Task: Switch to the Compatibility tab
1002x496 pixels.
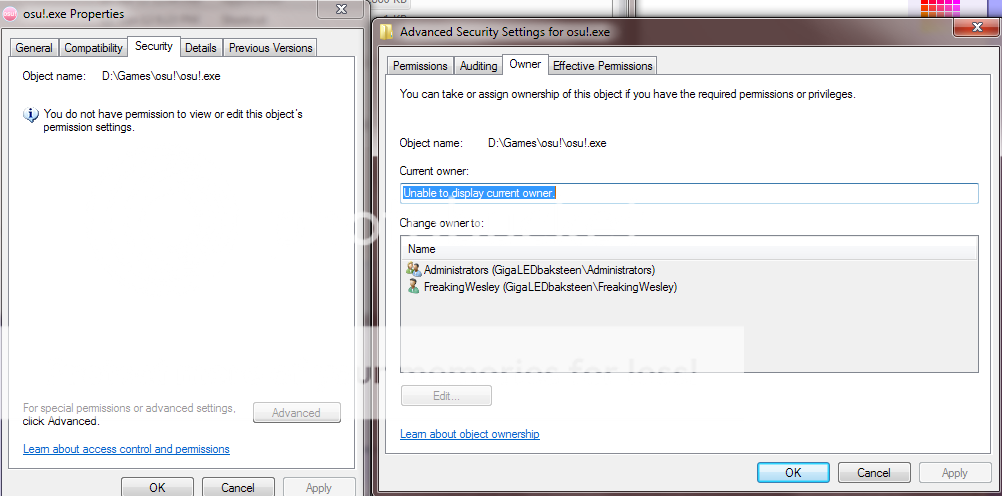Action: [x=93, y=48]
